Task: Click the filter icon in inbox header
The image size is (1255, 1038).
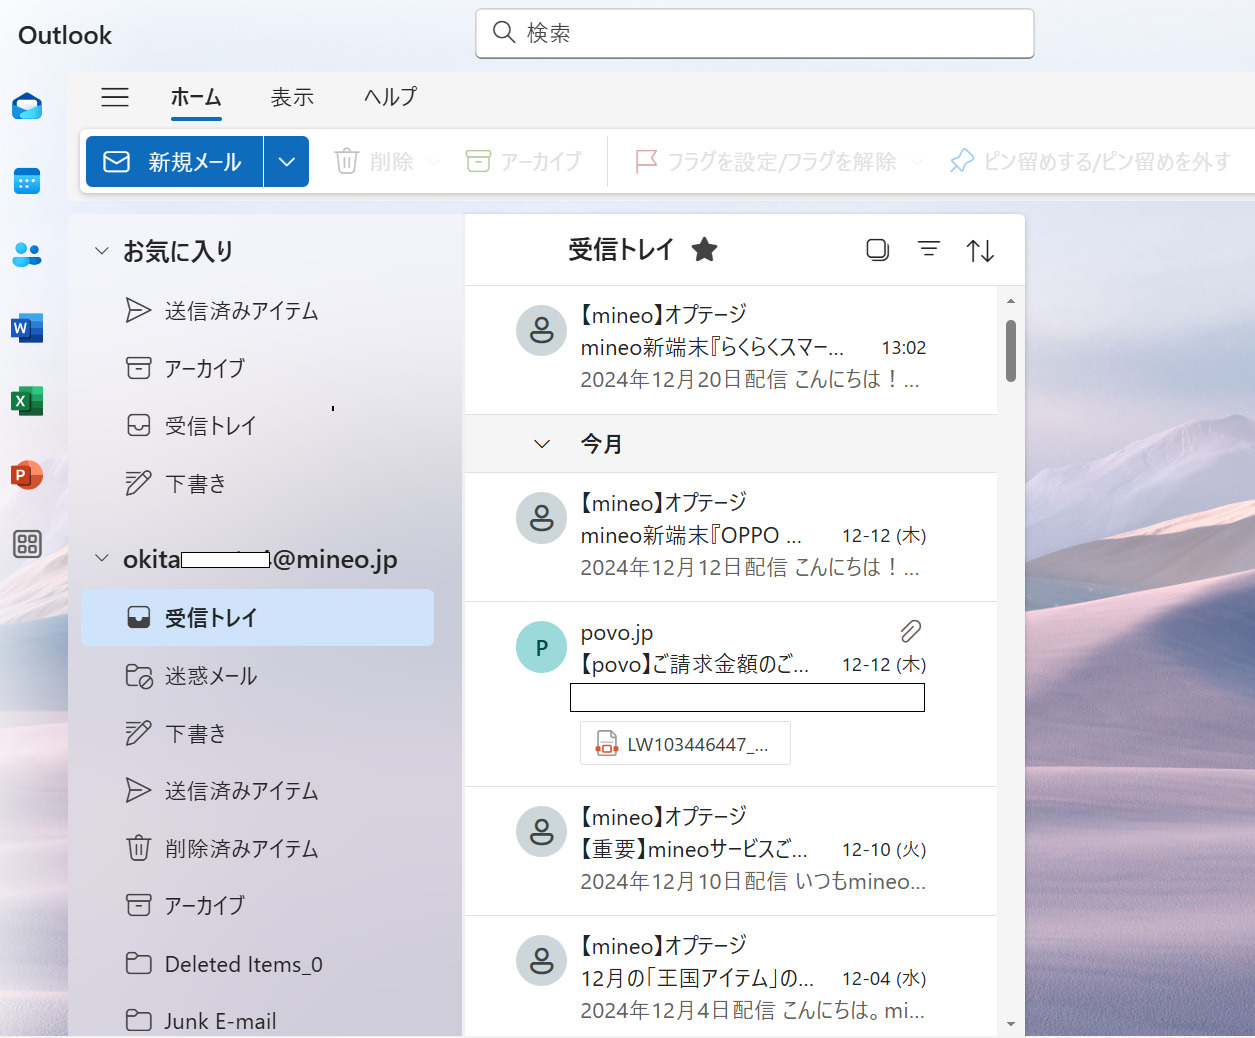Action: [929, 250]
